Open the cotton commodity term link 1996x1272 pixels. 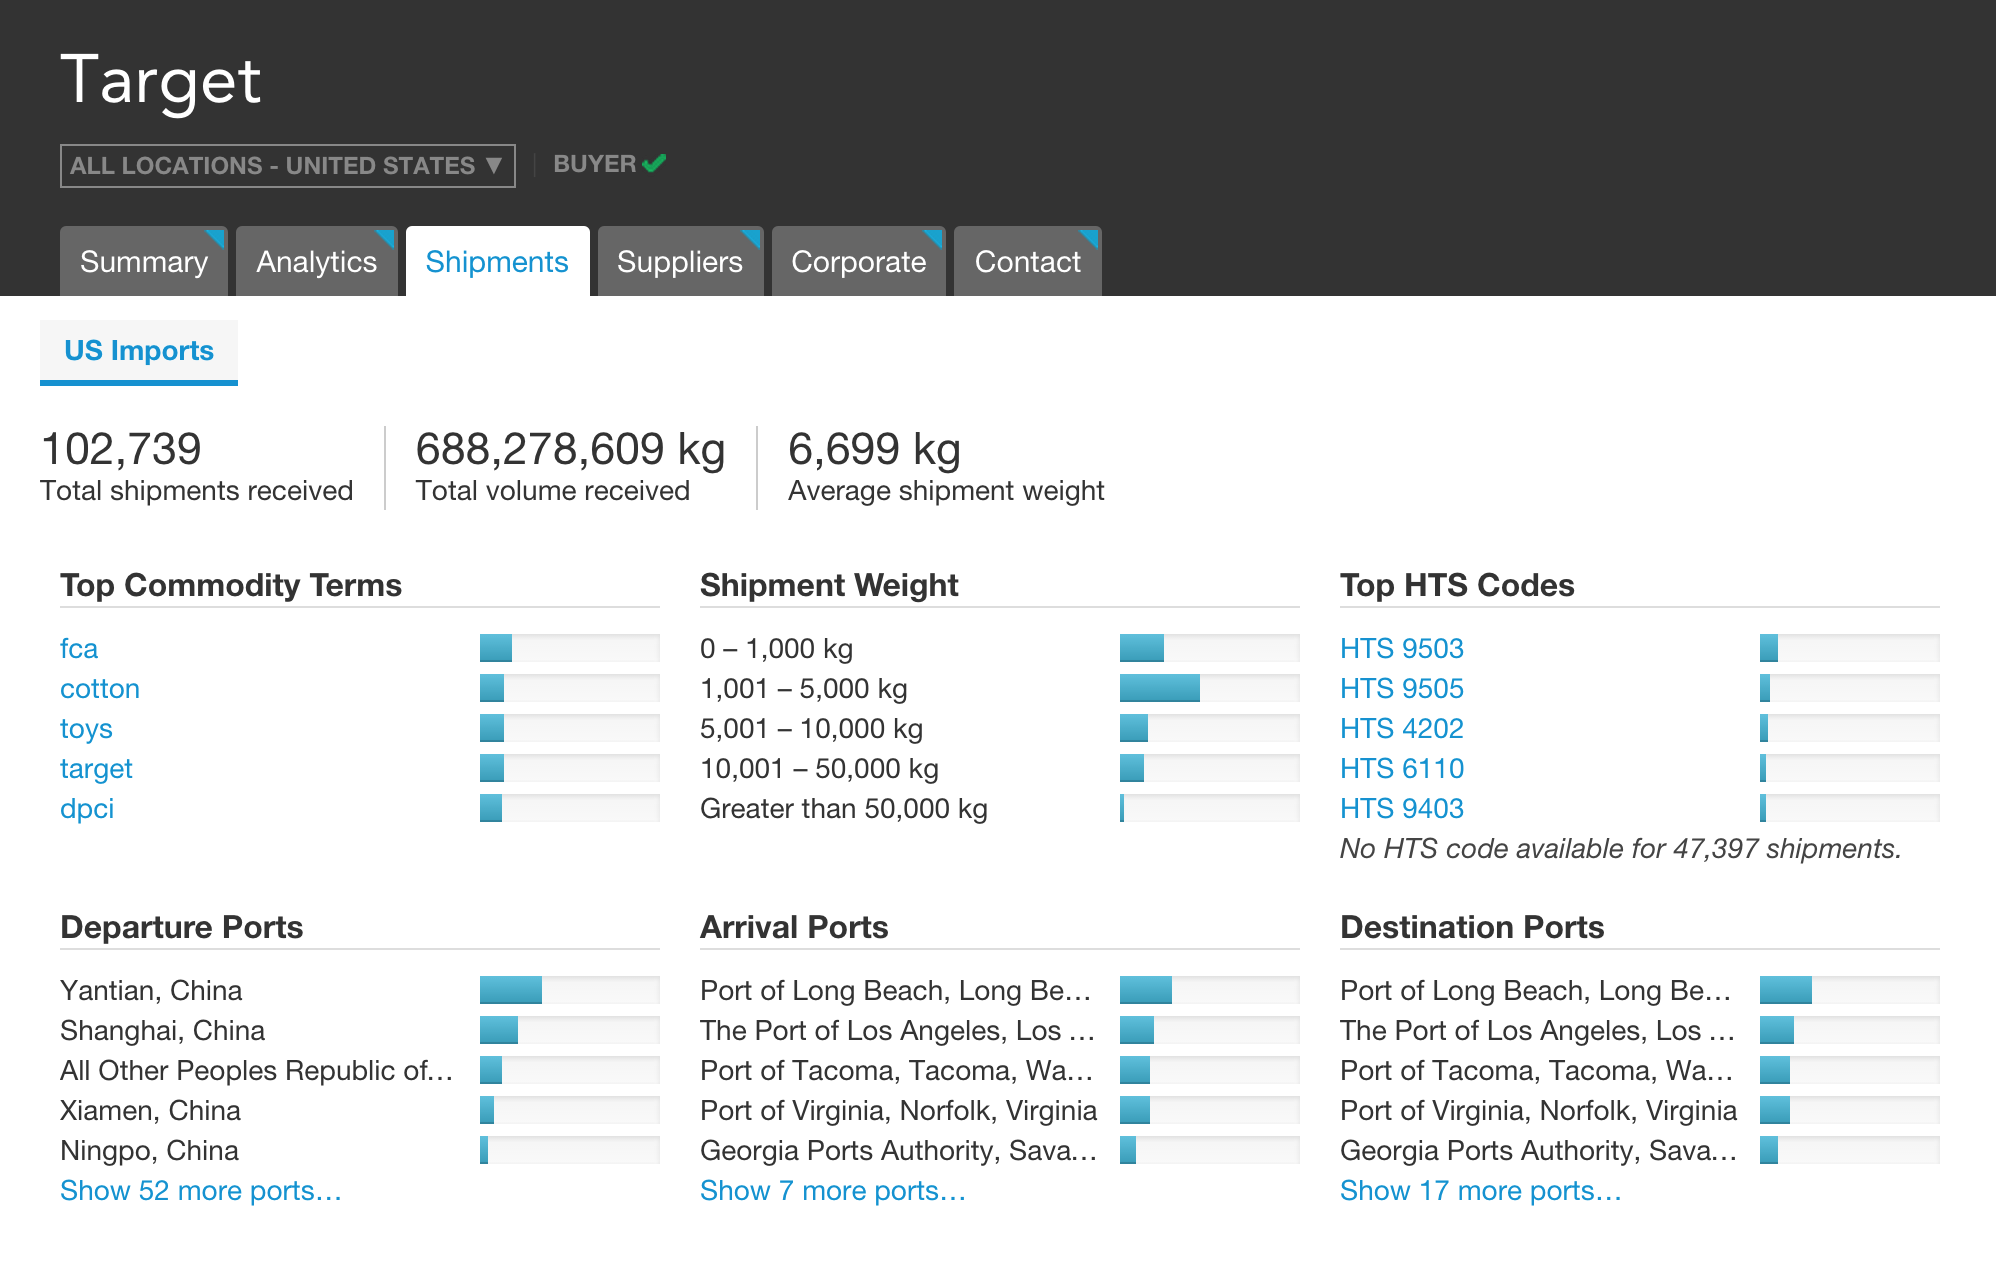(100, 689)
